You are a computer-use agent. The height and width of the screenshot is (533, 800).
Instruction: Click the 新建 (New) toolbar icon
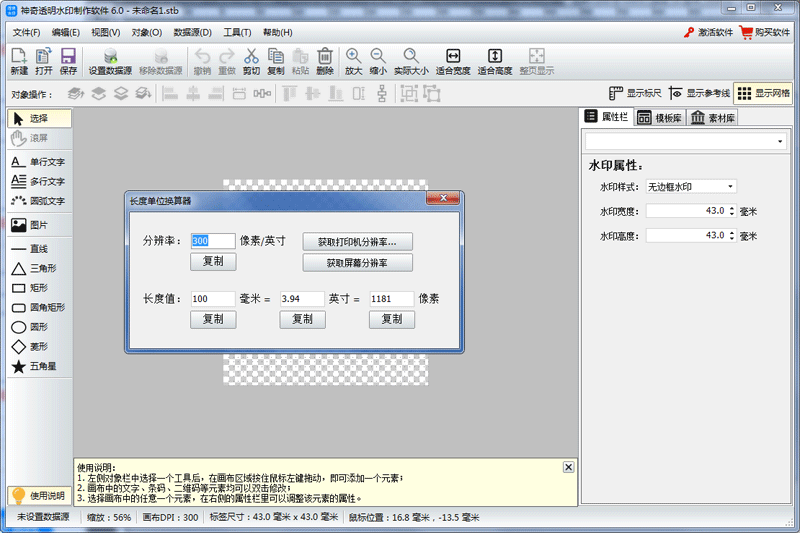pyautogui.click(x=19, y=61)
